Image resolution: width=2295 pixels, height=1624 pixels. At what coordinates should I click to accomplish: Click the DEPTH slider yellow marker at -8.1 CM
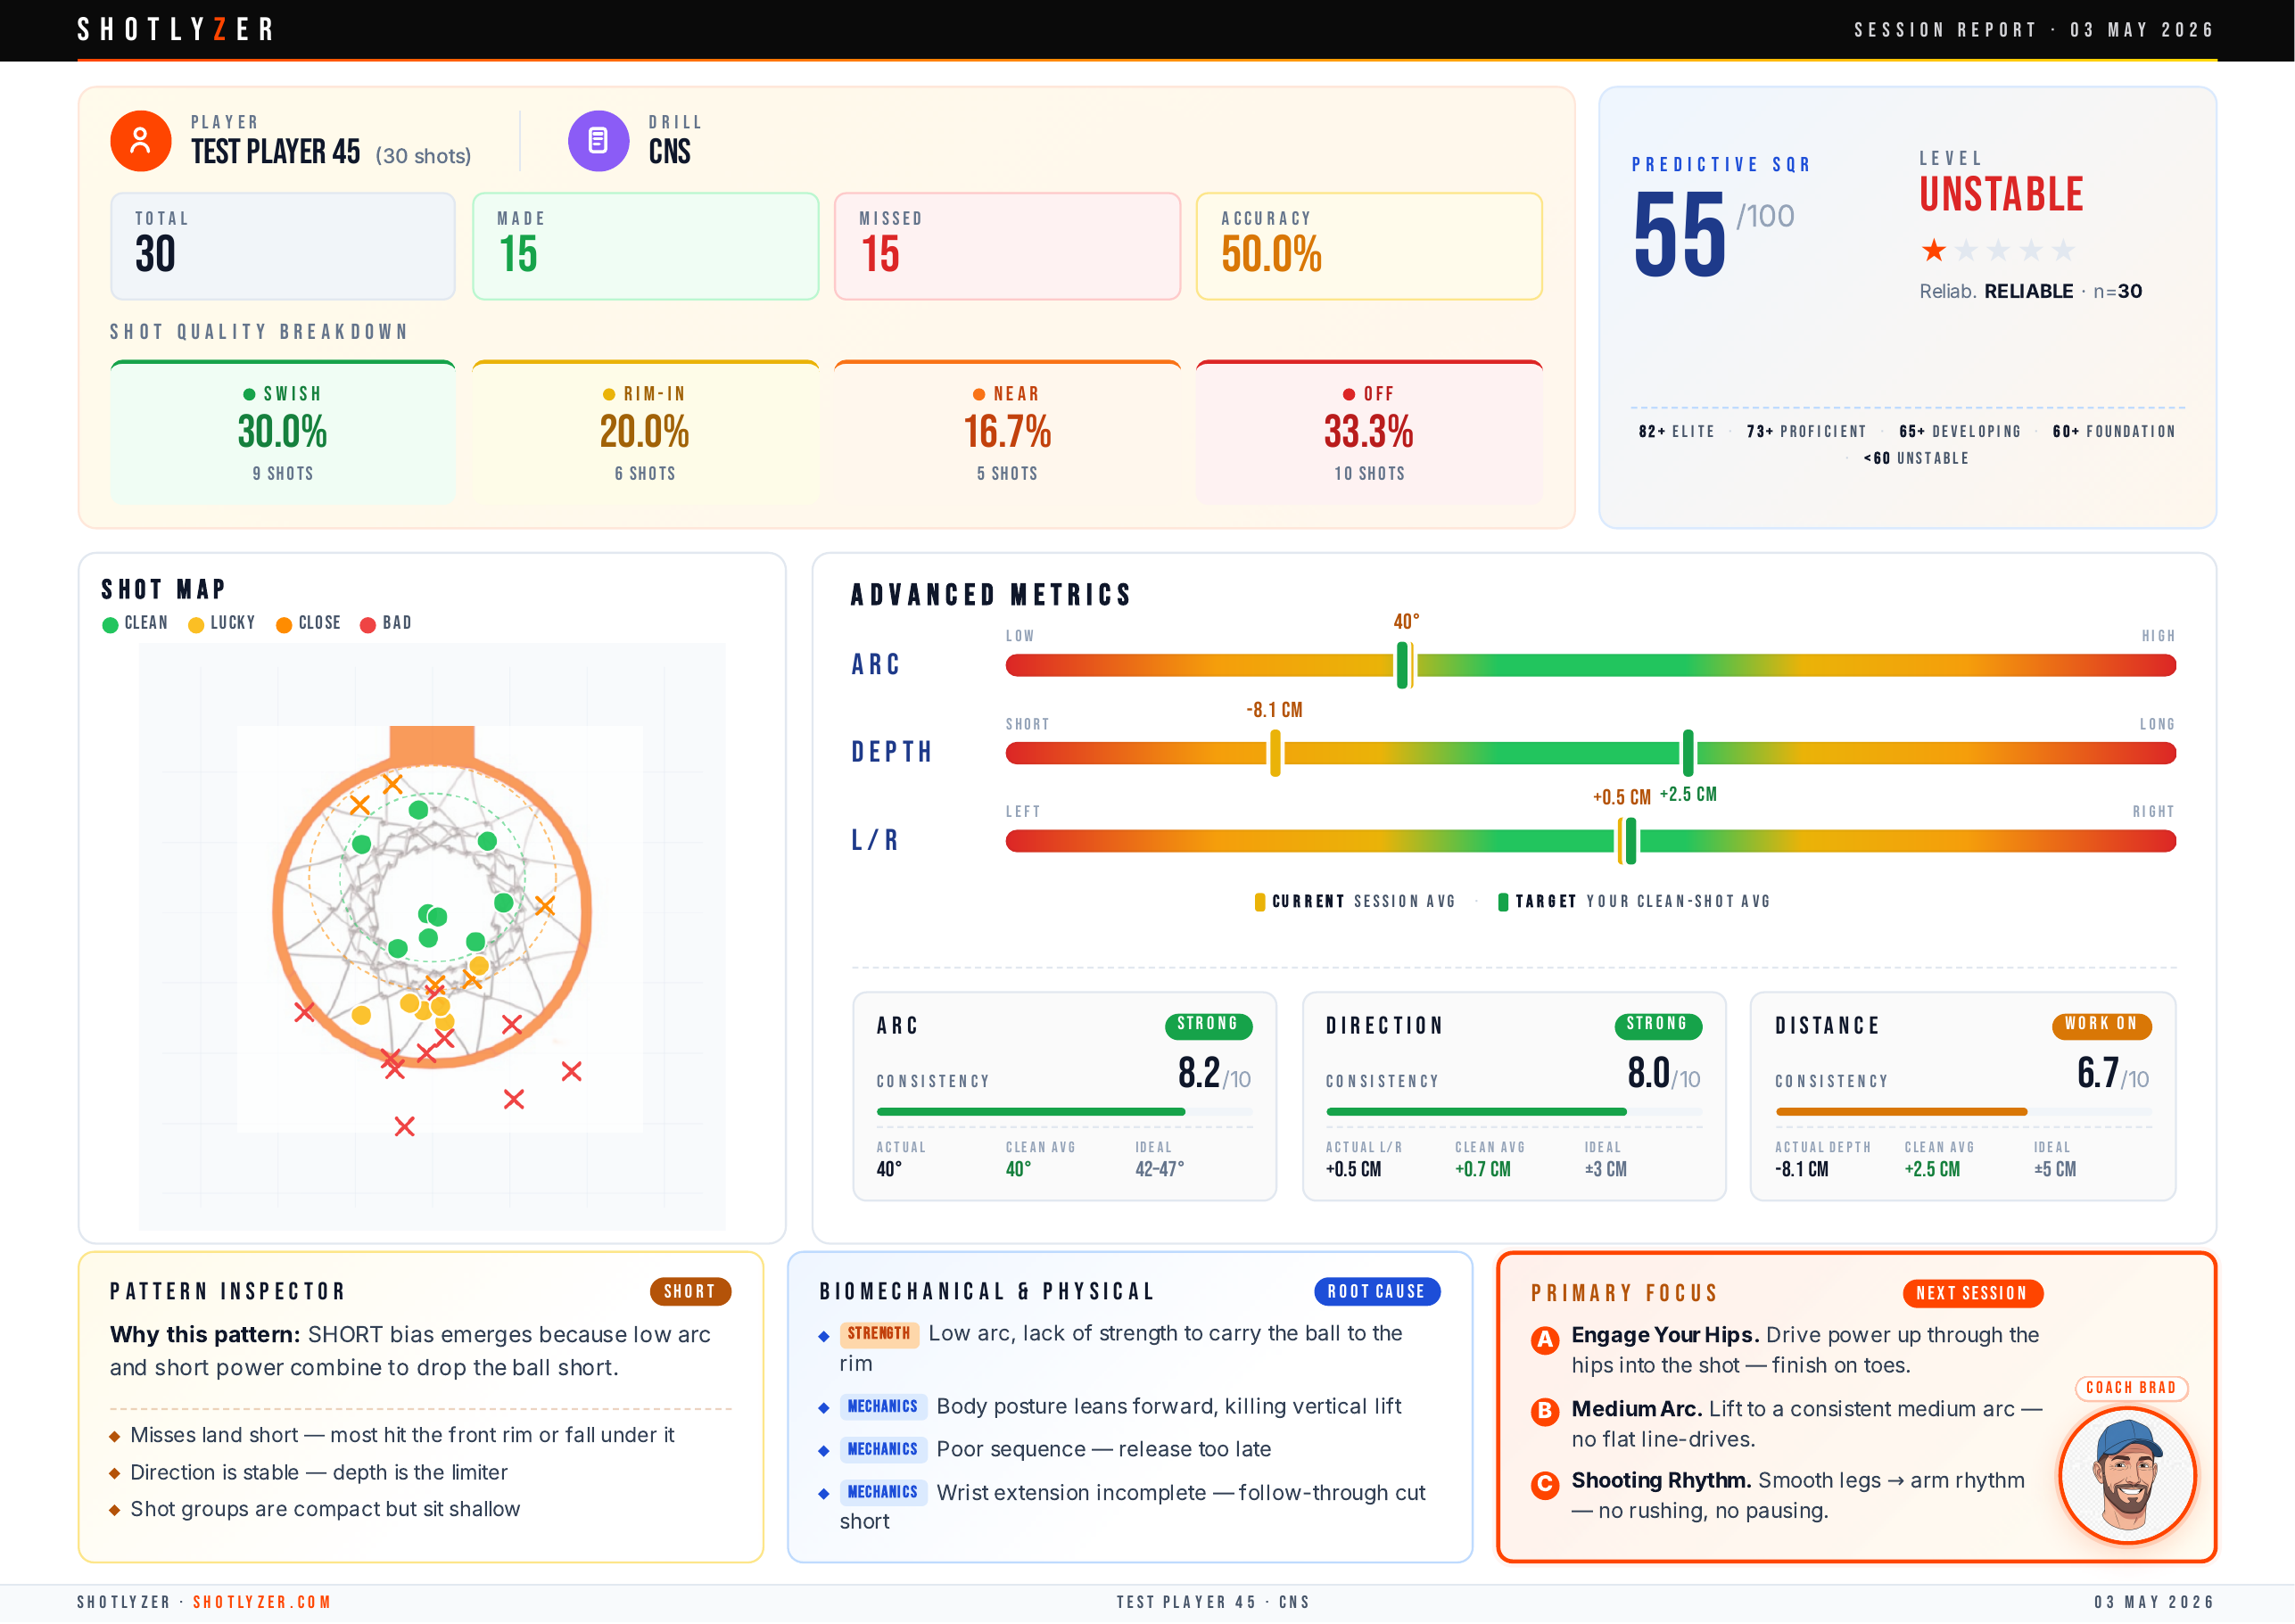click(1275, 753)
